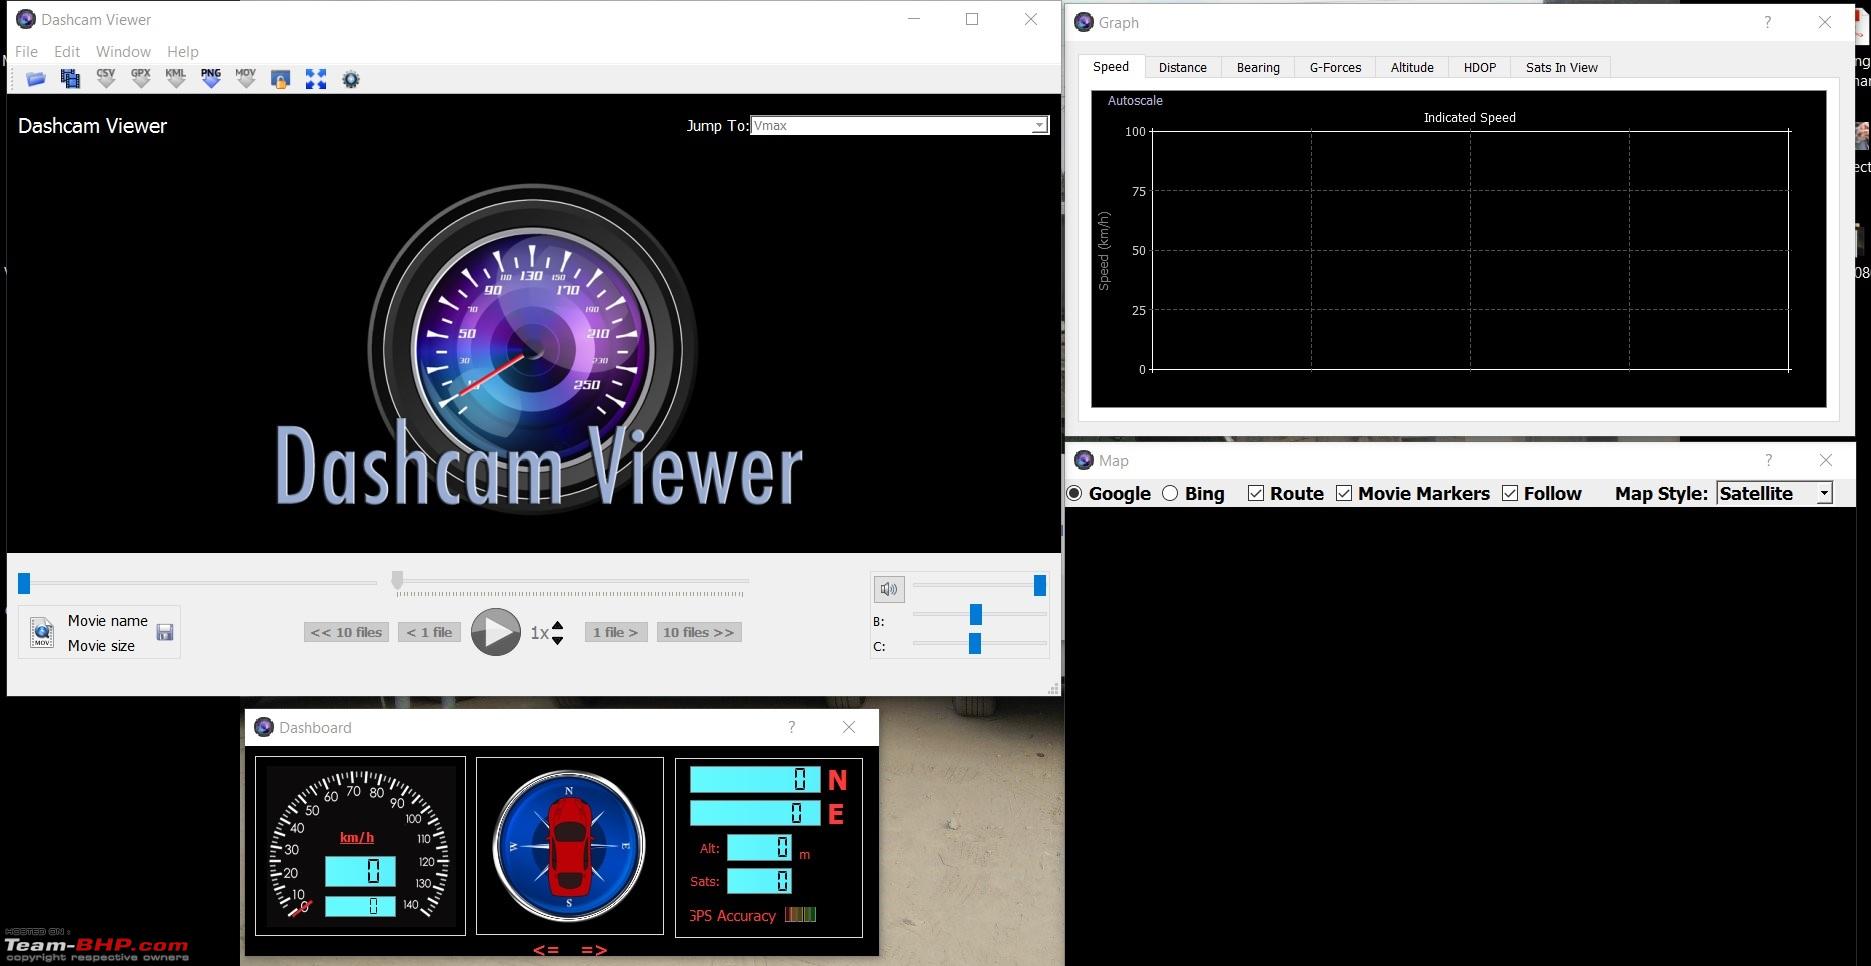
Task: Click the compass car gauge in the Dashboard
Action: click(x=569, y=846)
